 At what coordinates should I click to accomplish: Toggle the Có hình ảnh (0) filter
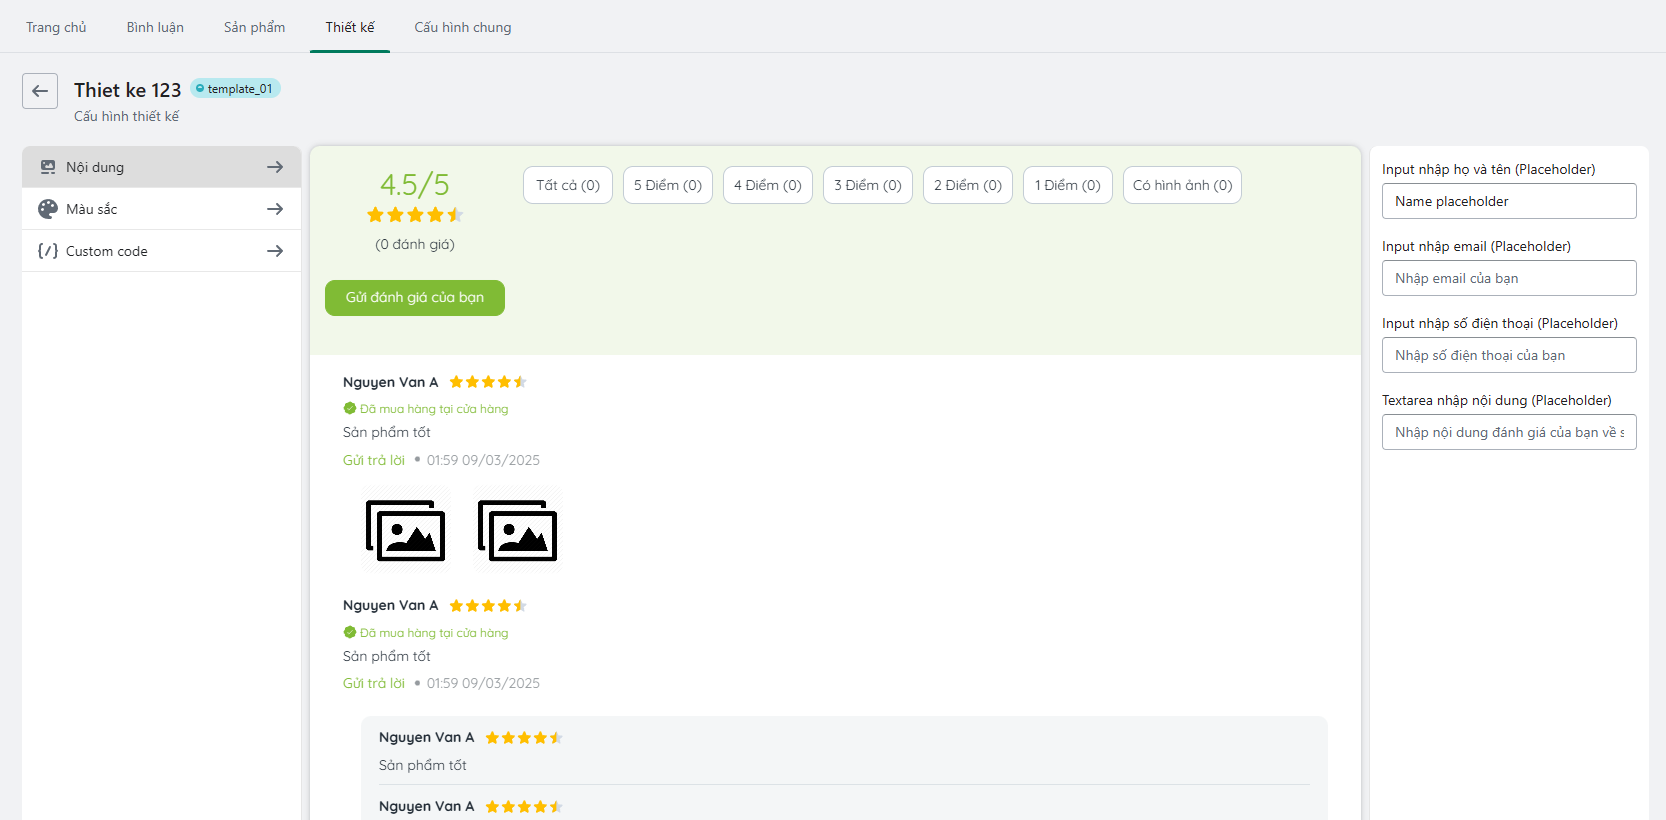click(1181, 185)
